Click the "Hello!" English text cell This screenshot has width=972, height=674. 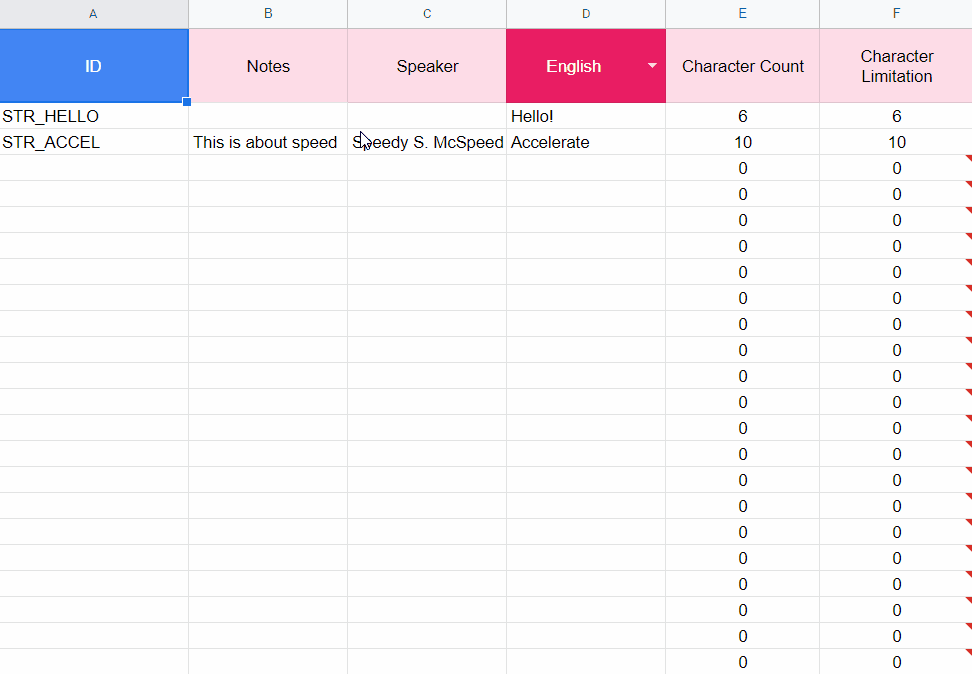[586, 116]
